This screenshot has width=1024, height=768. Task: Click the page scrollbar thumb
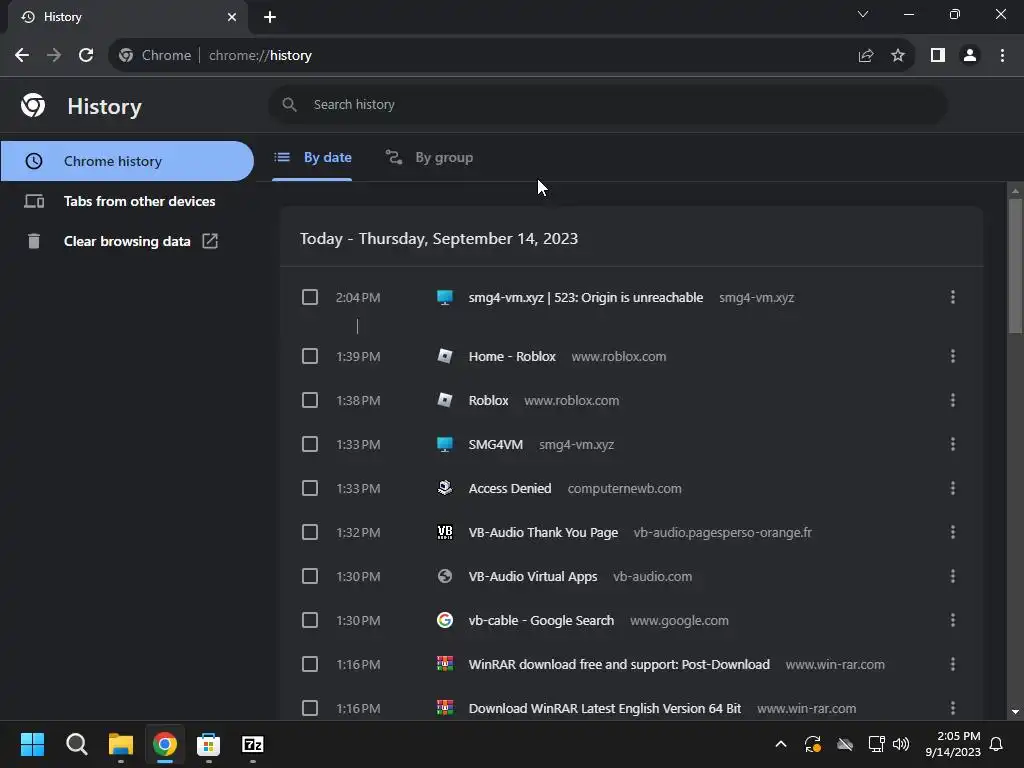pyautogui.click(x=1015, y=266)
